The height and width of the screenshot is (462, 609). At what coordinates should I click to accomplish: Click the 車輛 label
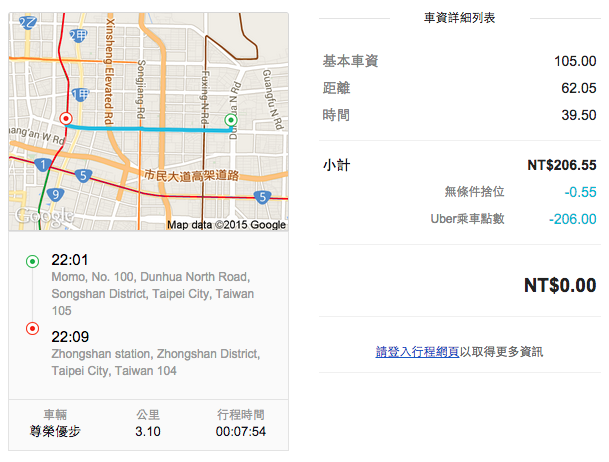(55, 415)
